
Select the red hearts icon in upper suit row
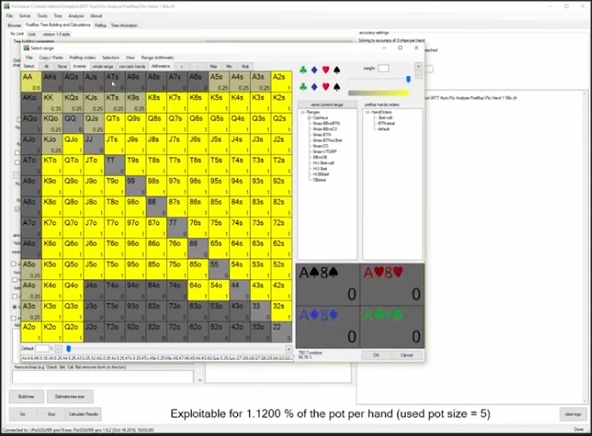tap(325, 70)
